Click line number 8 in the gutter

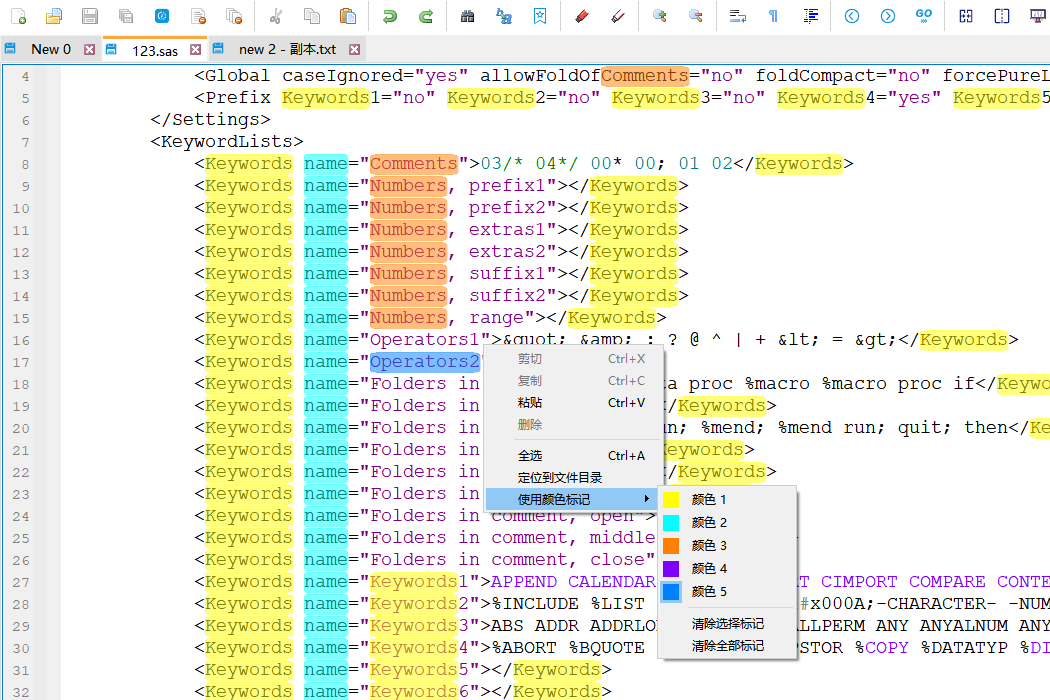25,165
